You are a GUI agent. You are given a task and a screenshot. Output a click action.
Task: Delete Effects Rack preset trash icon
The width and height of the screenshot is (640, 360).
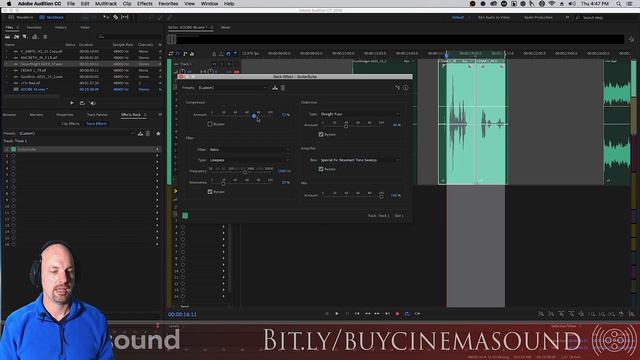coord(148,133)
